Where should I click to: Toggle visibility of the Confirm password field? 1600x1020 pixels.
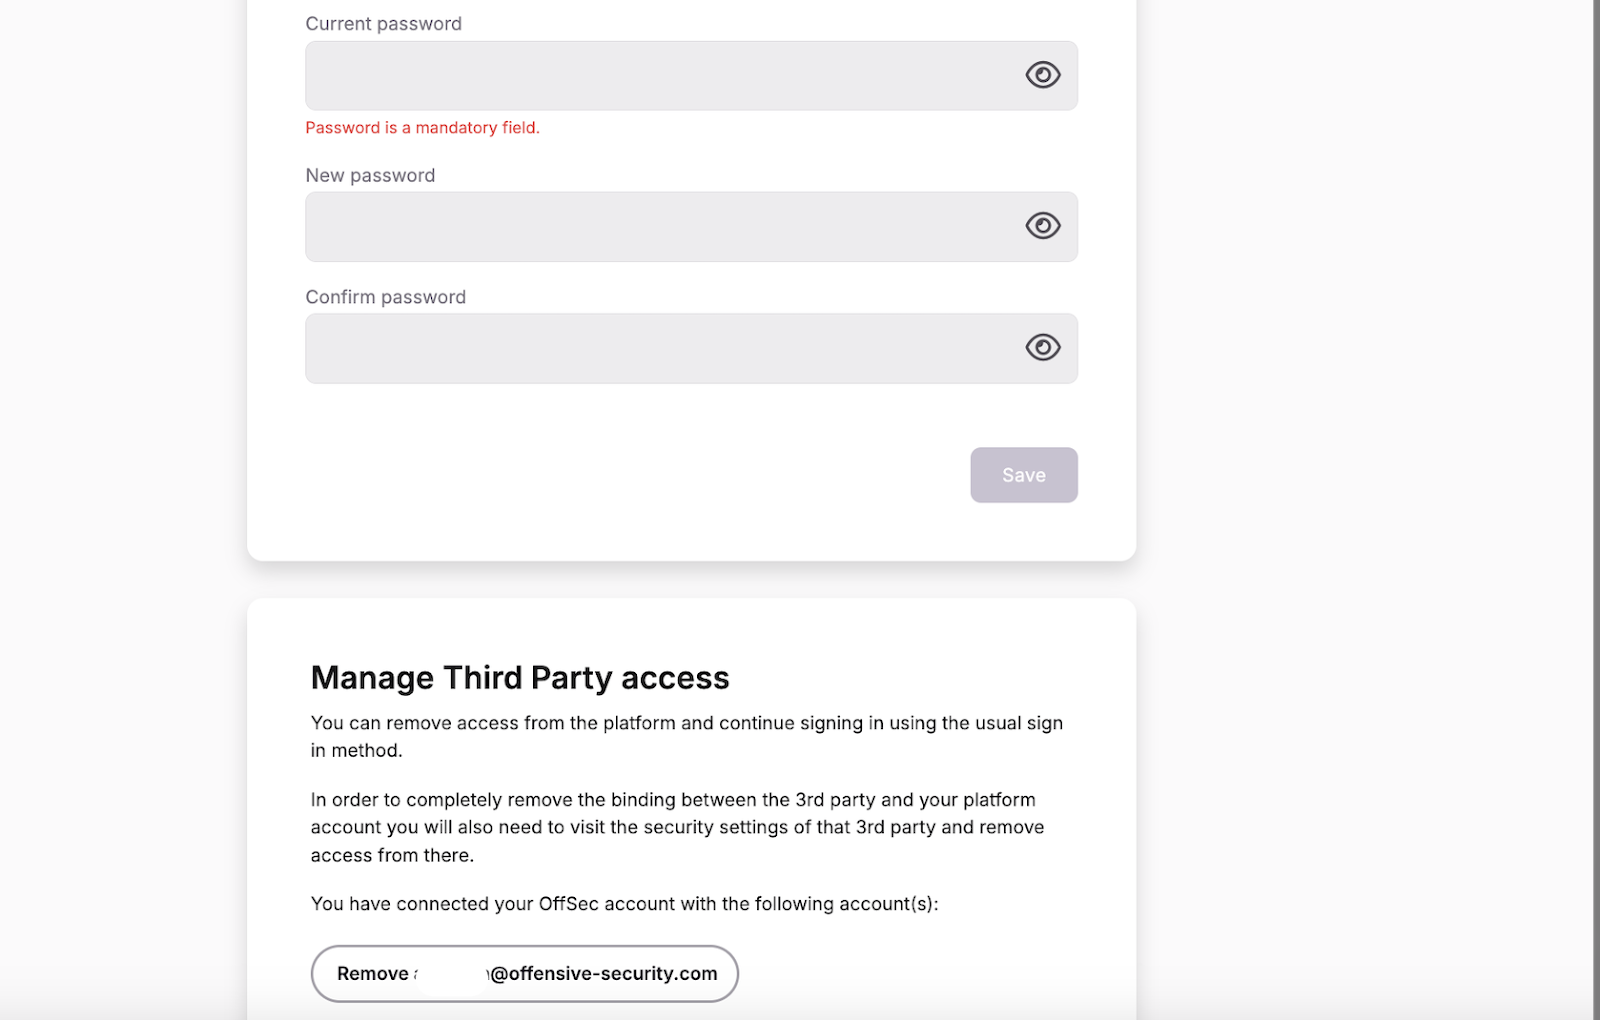click(1042, 347)
